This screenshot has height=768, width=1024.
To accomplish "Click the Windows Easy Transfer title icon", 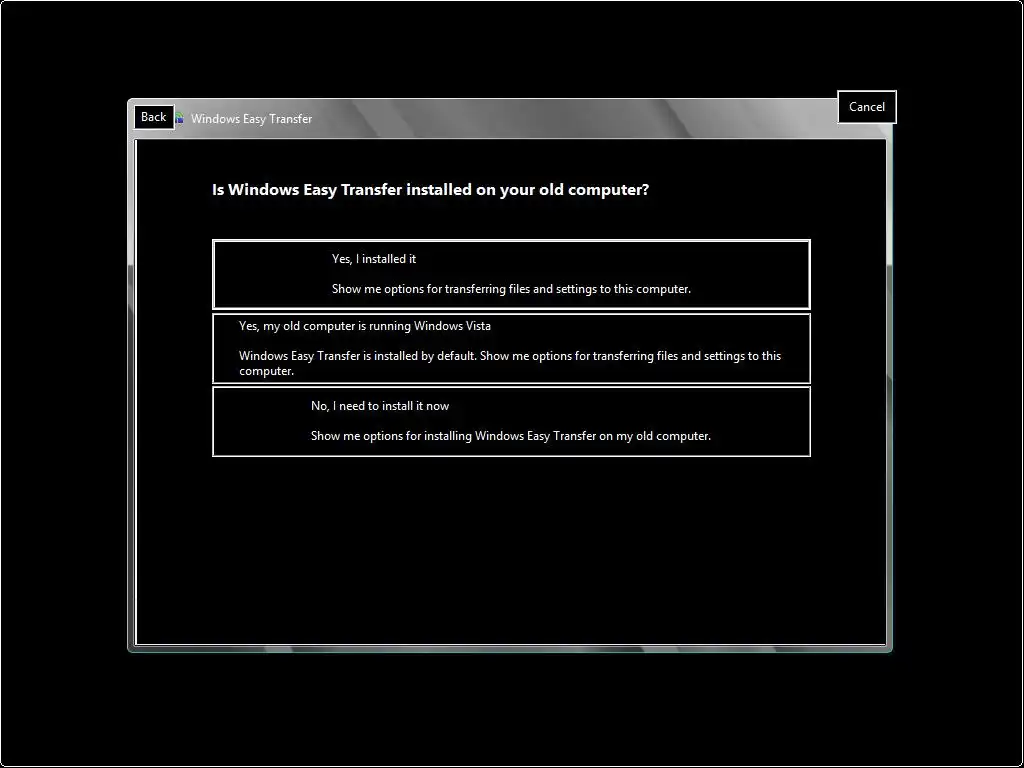I will (180, 119).
